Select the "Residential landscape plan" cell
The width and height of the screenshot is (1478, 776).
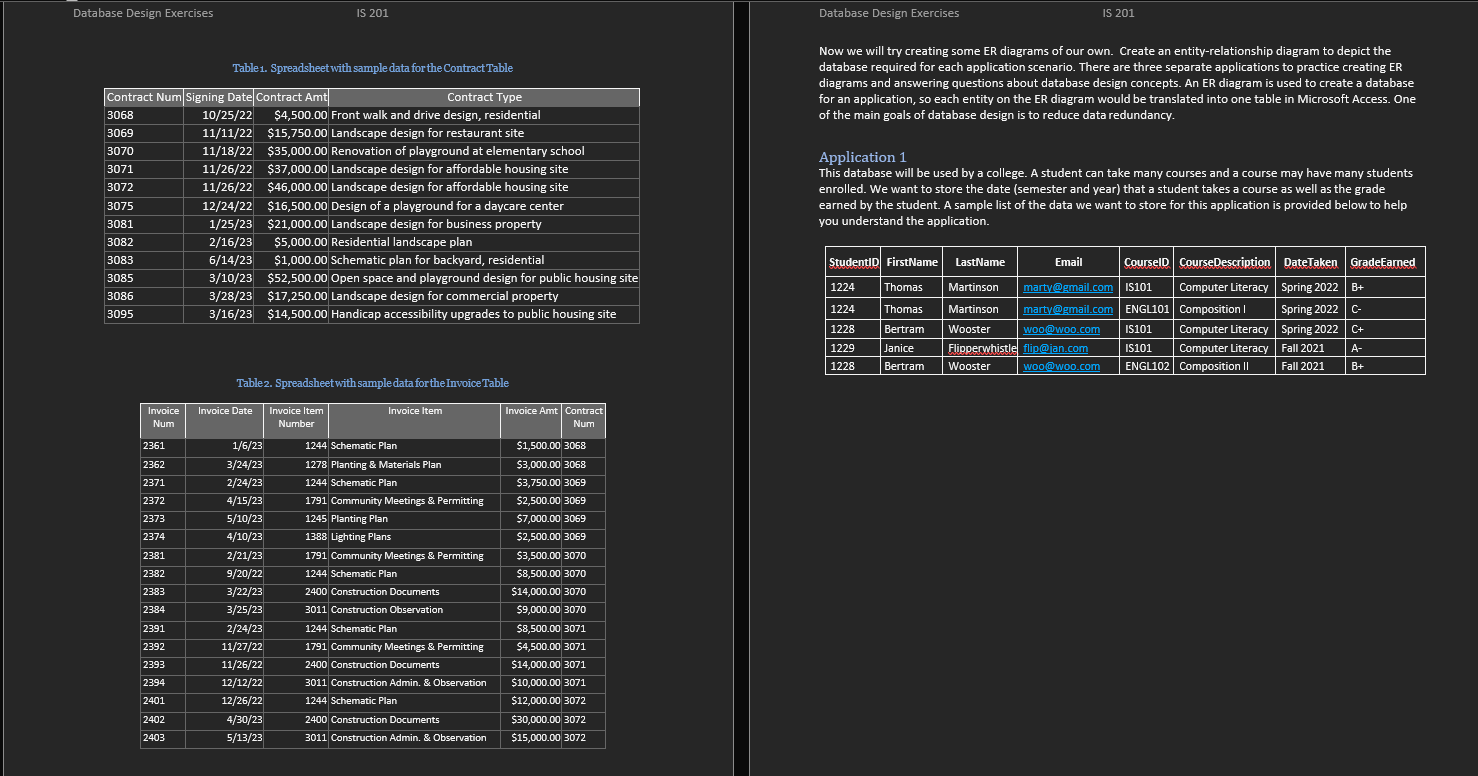(x=484, y=242)
